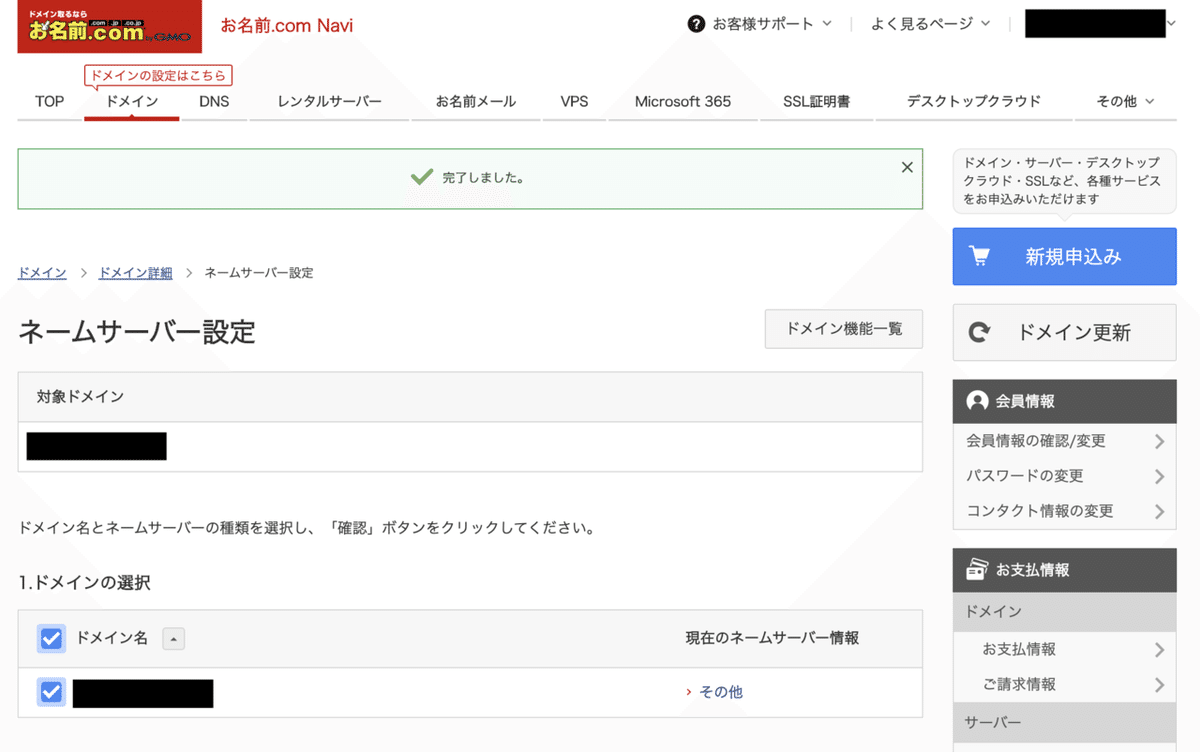Expand the お客様サポート dropdown
This screenshot has height=752, width=1200.
tap(760, 23)
